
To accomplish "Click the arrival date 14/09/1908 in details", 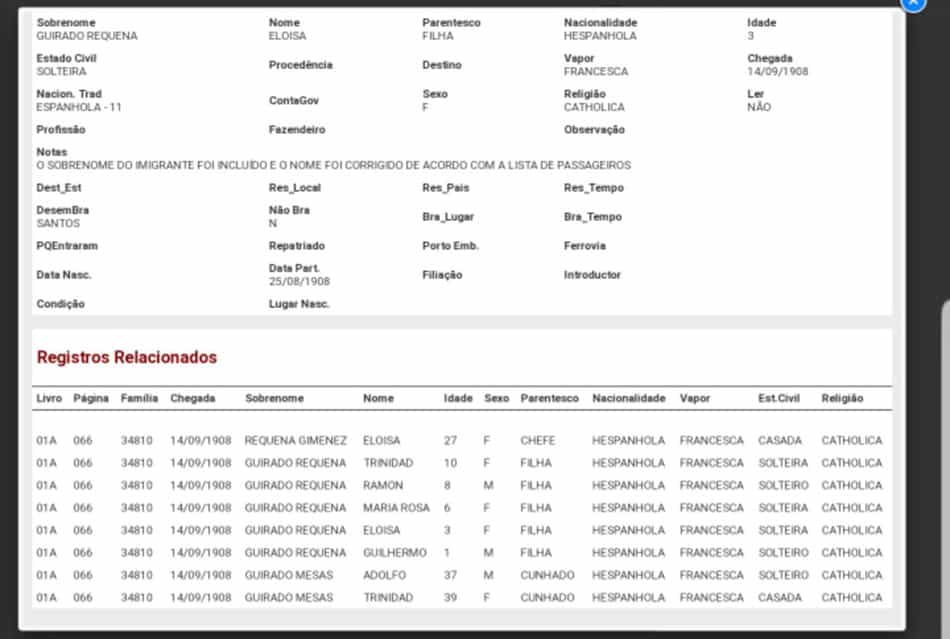I will click(777, 71).
